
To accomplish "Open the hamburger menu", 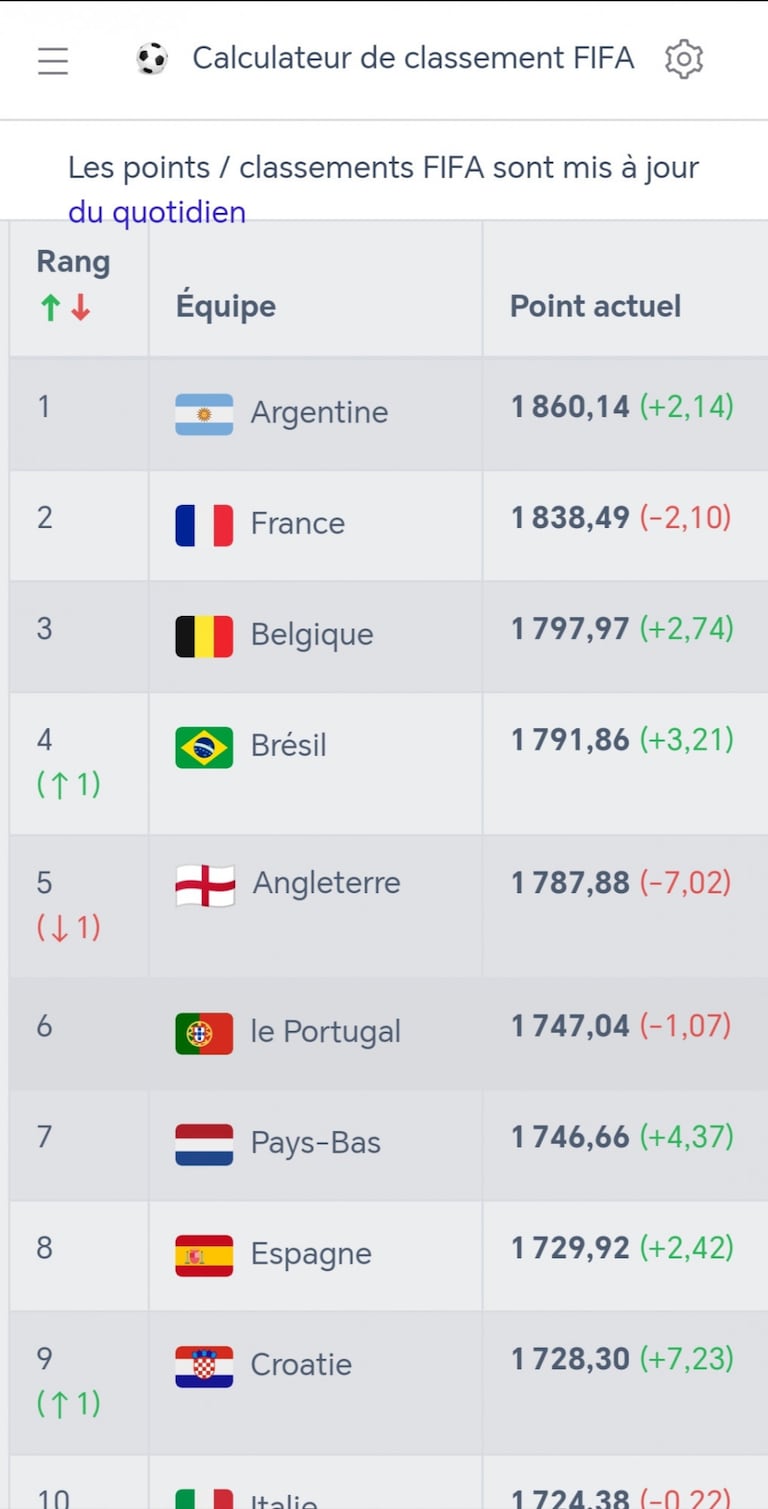I will point(53,60).
